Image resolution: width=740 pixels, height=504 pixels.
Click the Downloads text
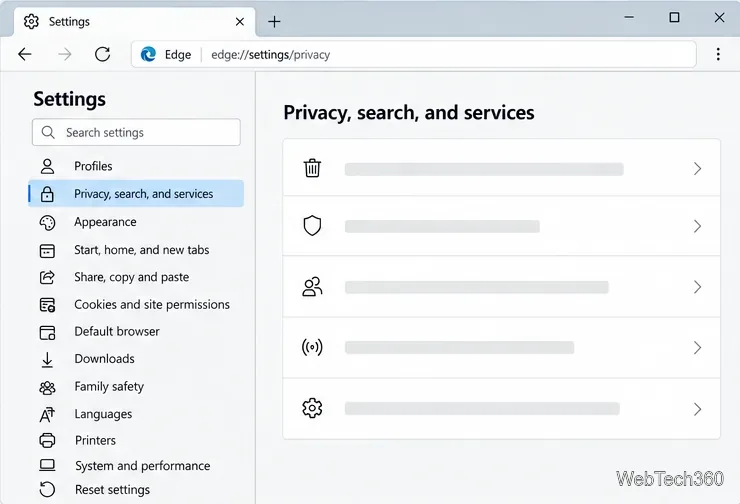pyautogui.click(x=104, y=359)
